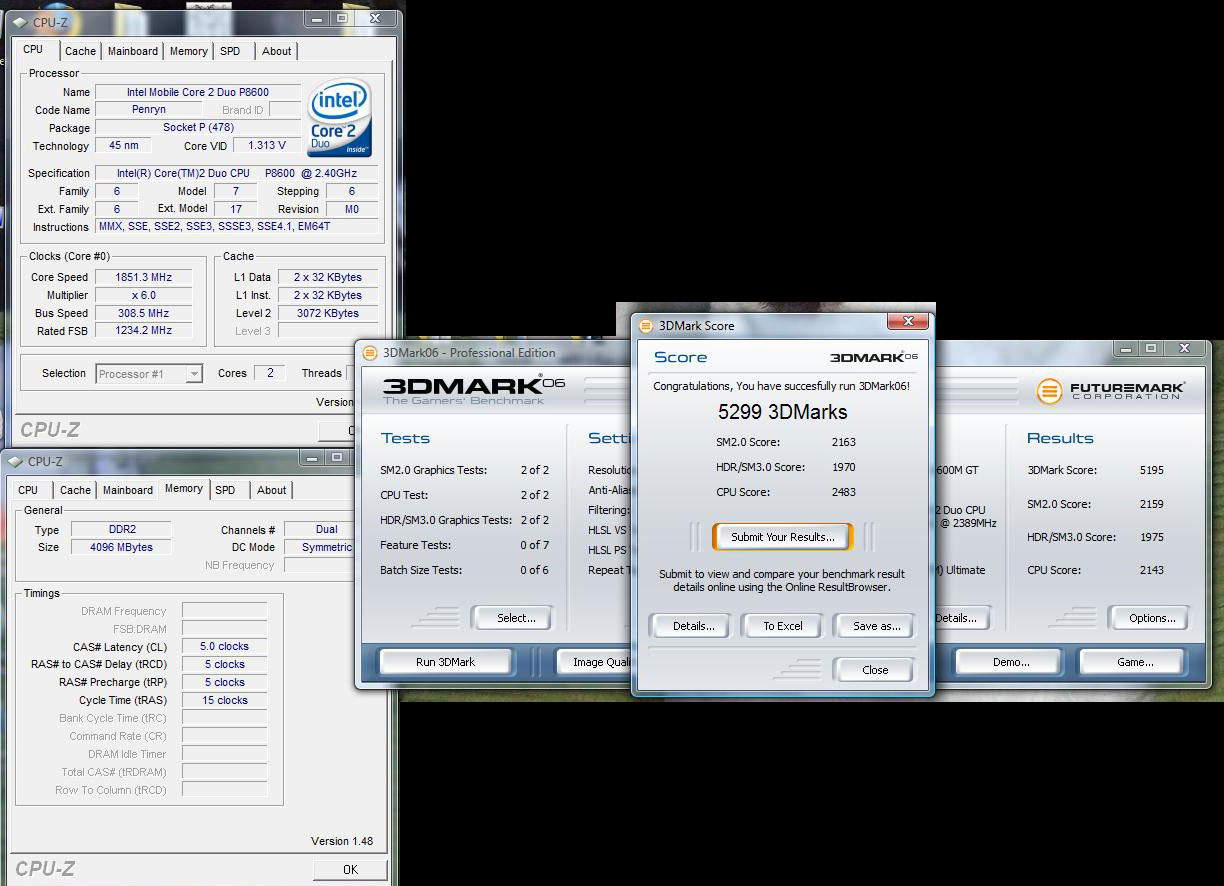Open About tab in lower CPU-Z window
This screenshot has height=886, width=1224.
(x=272, y=490)
